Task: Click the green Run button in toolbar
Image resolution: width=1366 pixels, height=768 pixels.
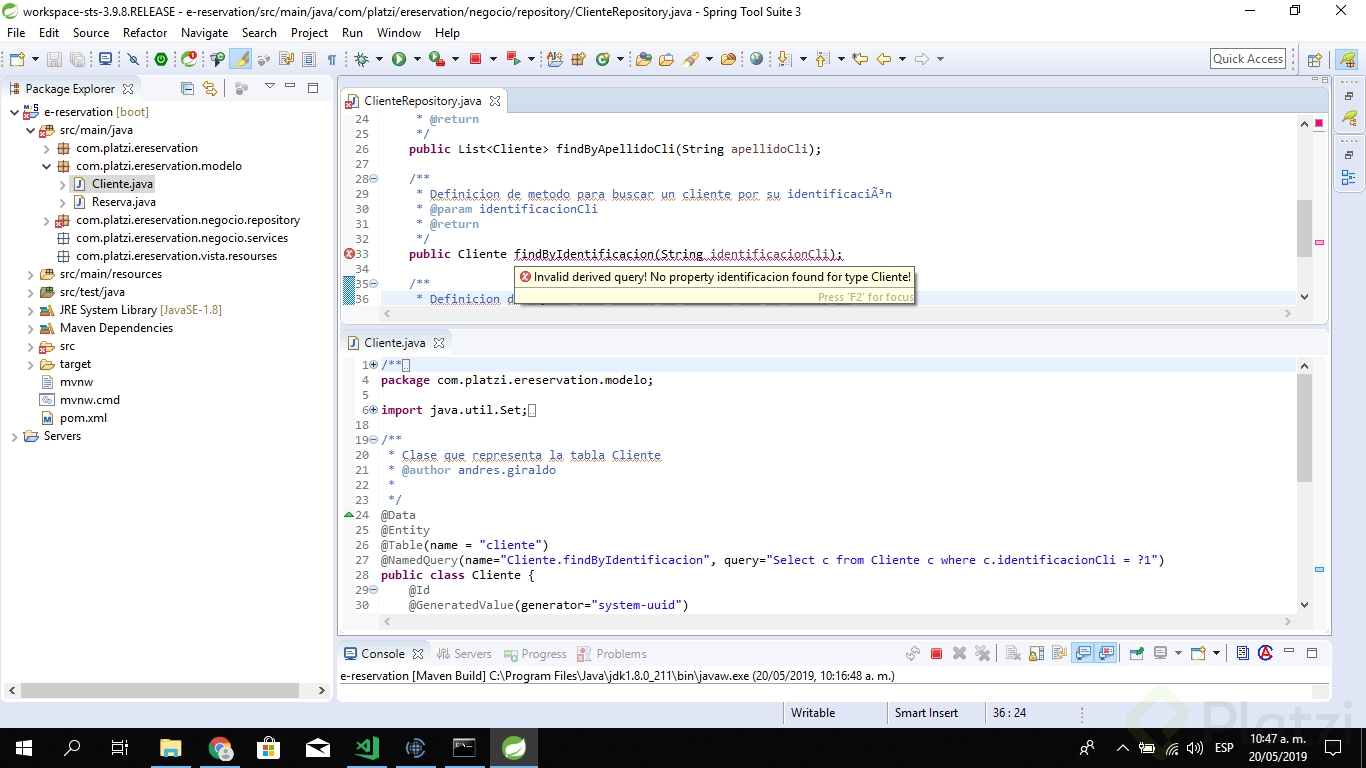Action: tap(399, 59)
